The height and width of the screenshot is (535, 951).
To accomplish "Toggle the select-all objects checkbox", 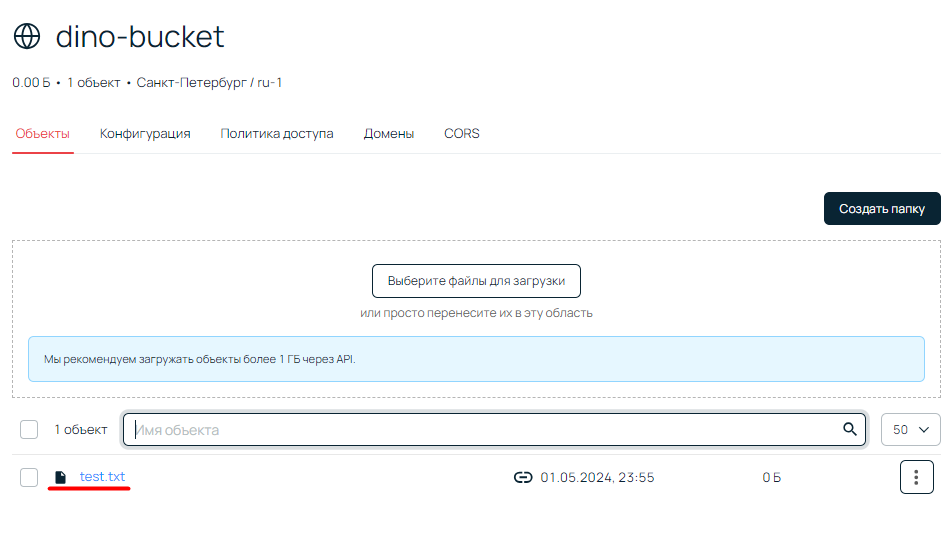I will [29, 430].
